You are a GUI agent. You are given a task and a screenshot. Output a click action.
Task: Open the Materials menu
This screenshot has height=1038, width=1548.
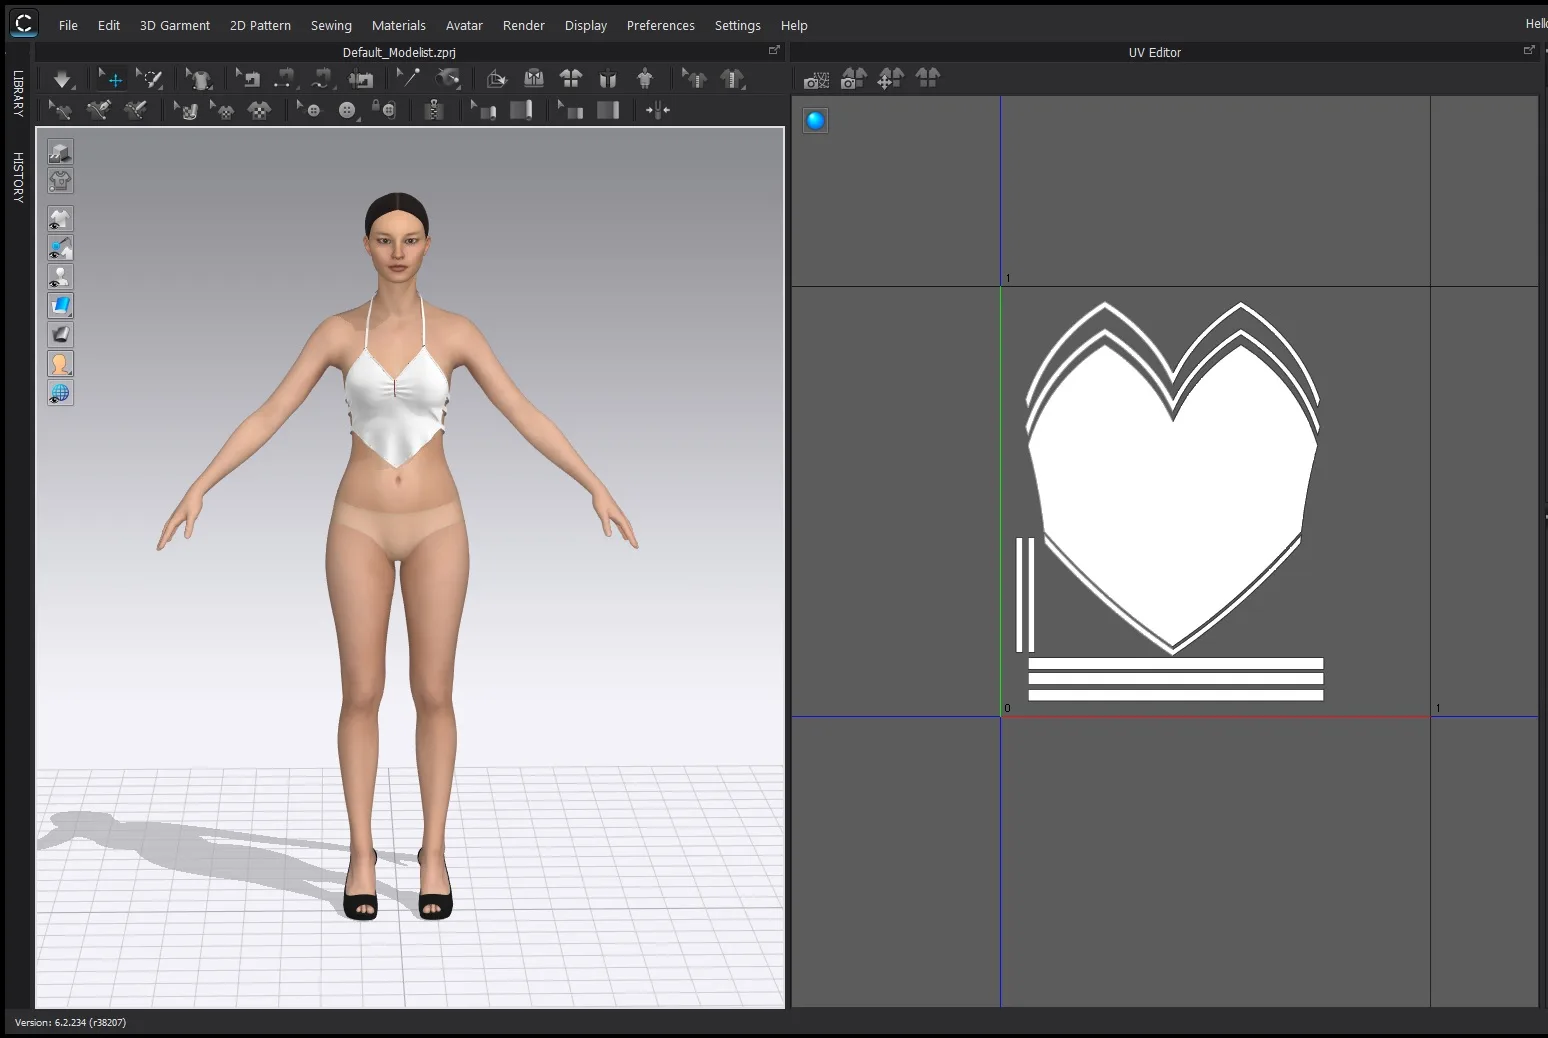coord(399,25)
